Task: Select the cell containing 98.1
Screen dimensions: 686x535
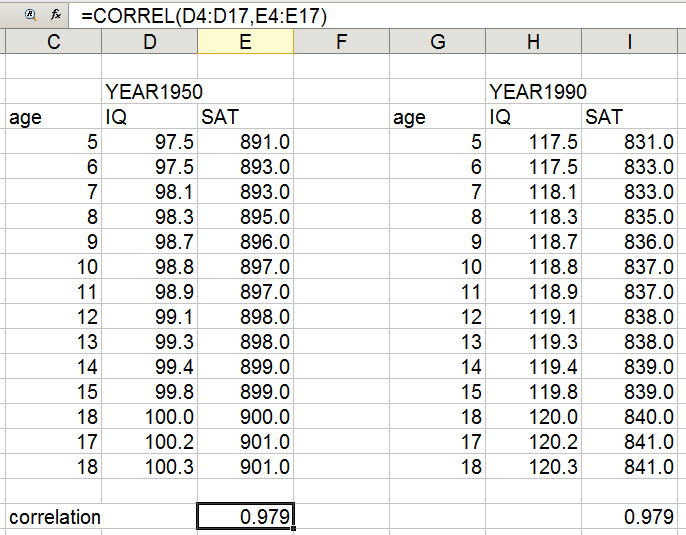Action: tap(150, 191)
